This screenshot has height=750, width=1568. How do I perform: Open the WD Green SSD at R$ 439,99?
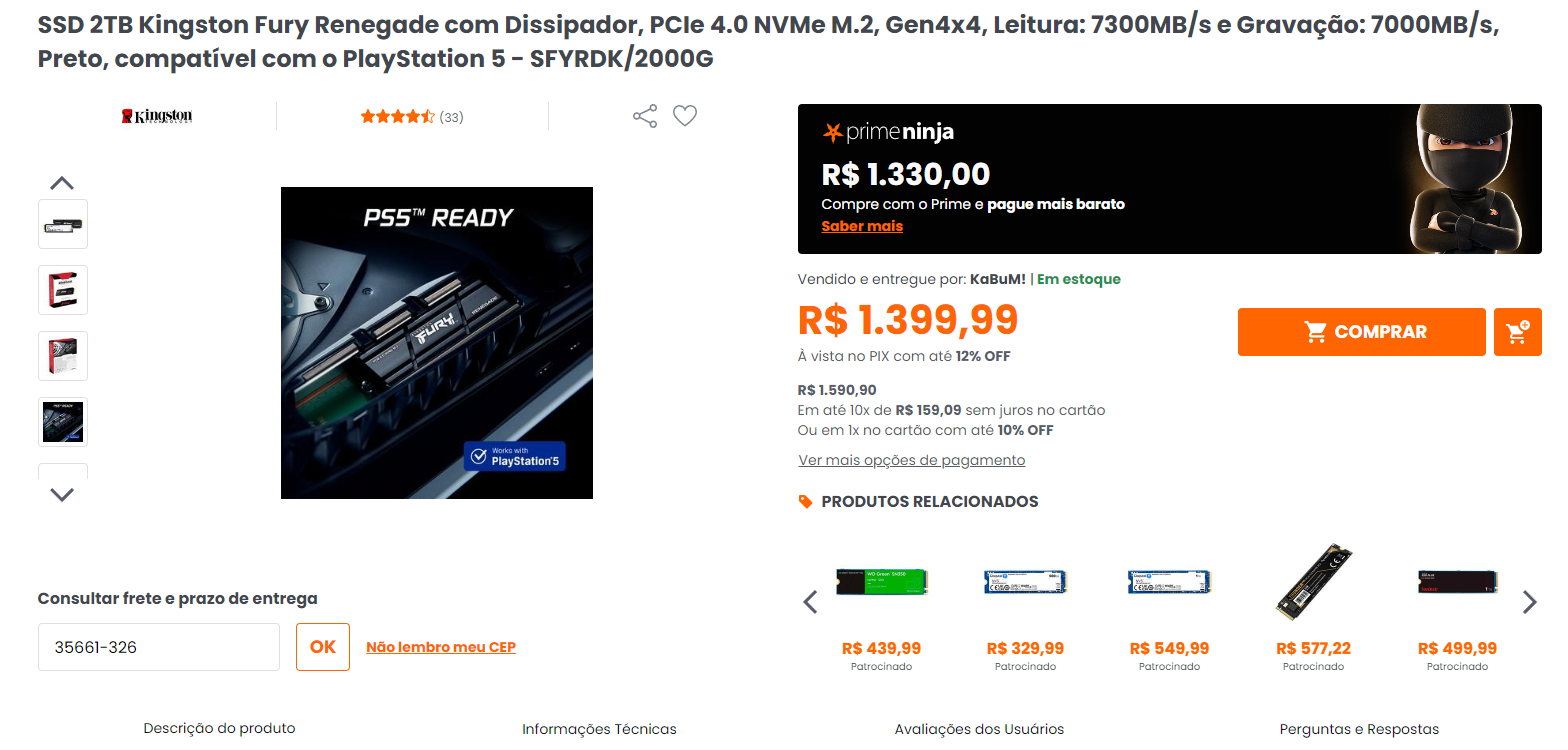(x=882, y=608)
